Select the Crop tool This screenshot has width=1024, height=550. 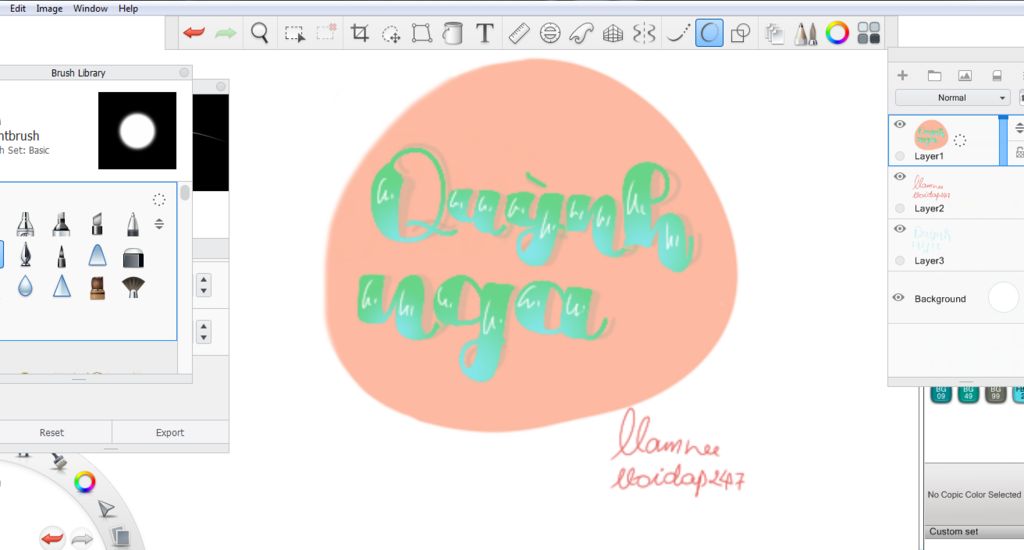(359, 33)
